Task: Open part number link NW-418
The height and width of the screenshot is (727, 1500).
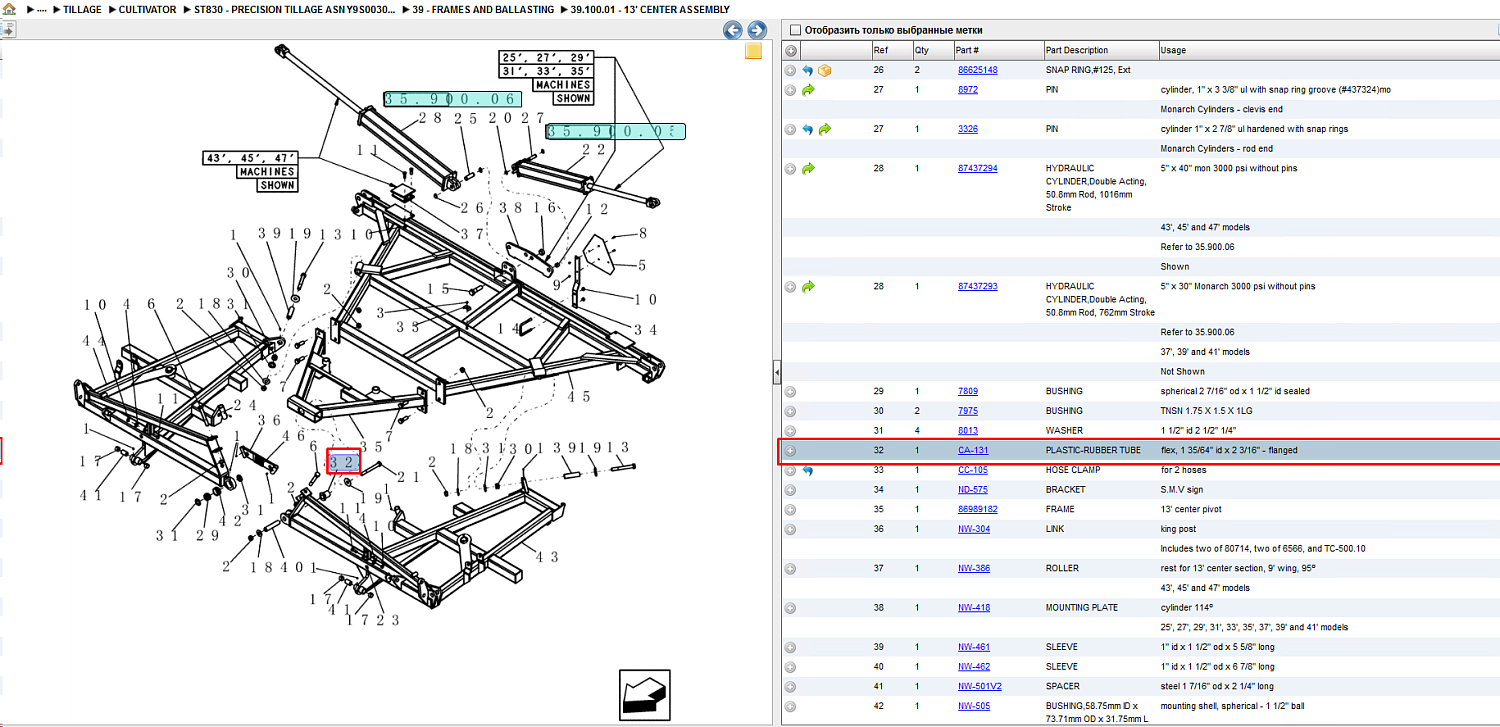Action: 973,608
